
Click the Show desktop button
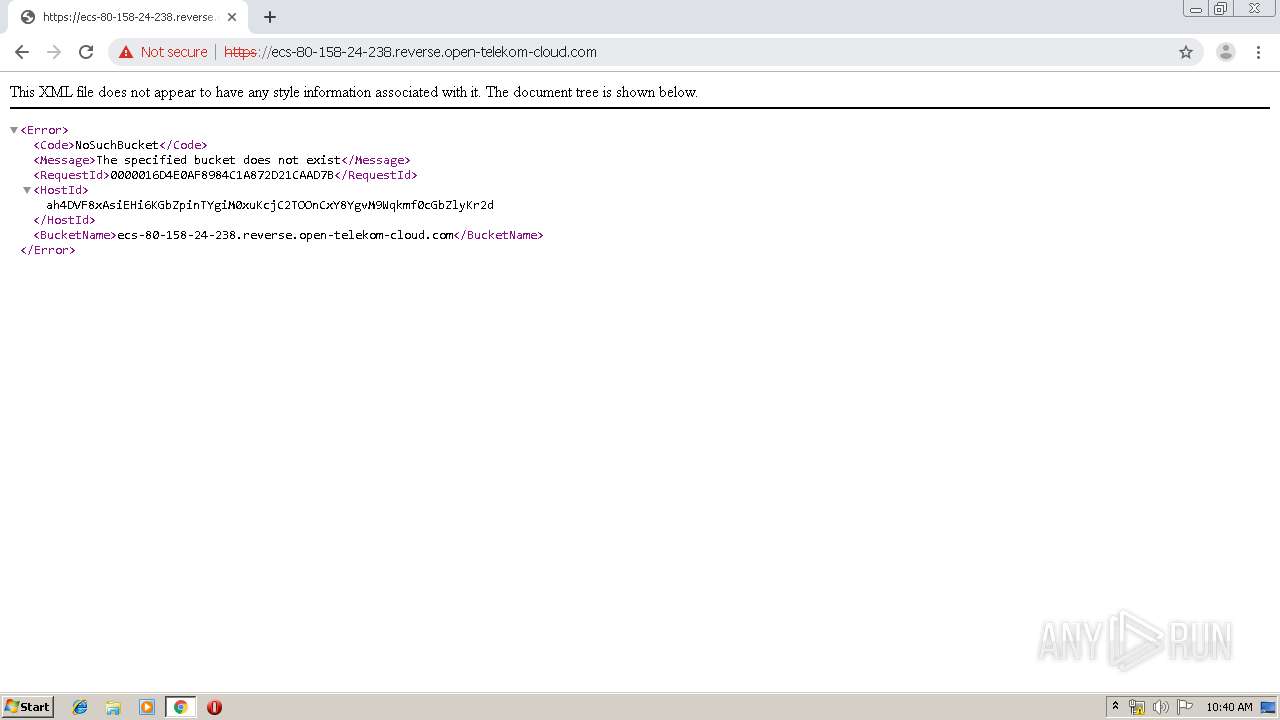[1268, 707]
